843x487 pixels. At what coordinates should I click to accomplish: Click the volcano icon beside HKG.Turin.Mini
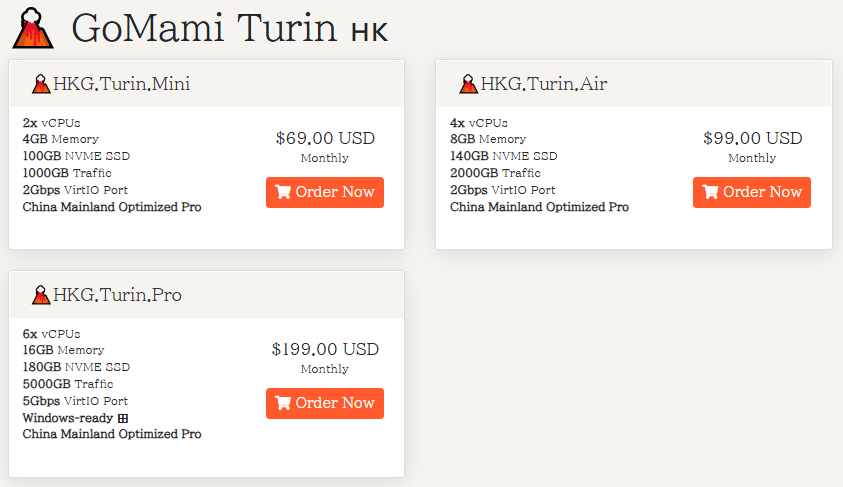click(41, 84)
